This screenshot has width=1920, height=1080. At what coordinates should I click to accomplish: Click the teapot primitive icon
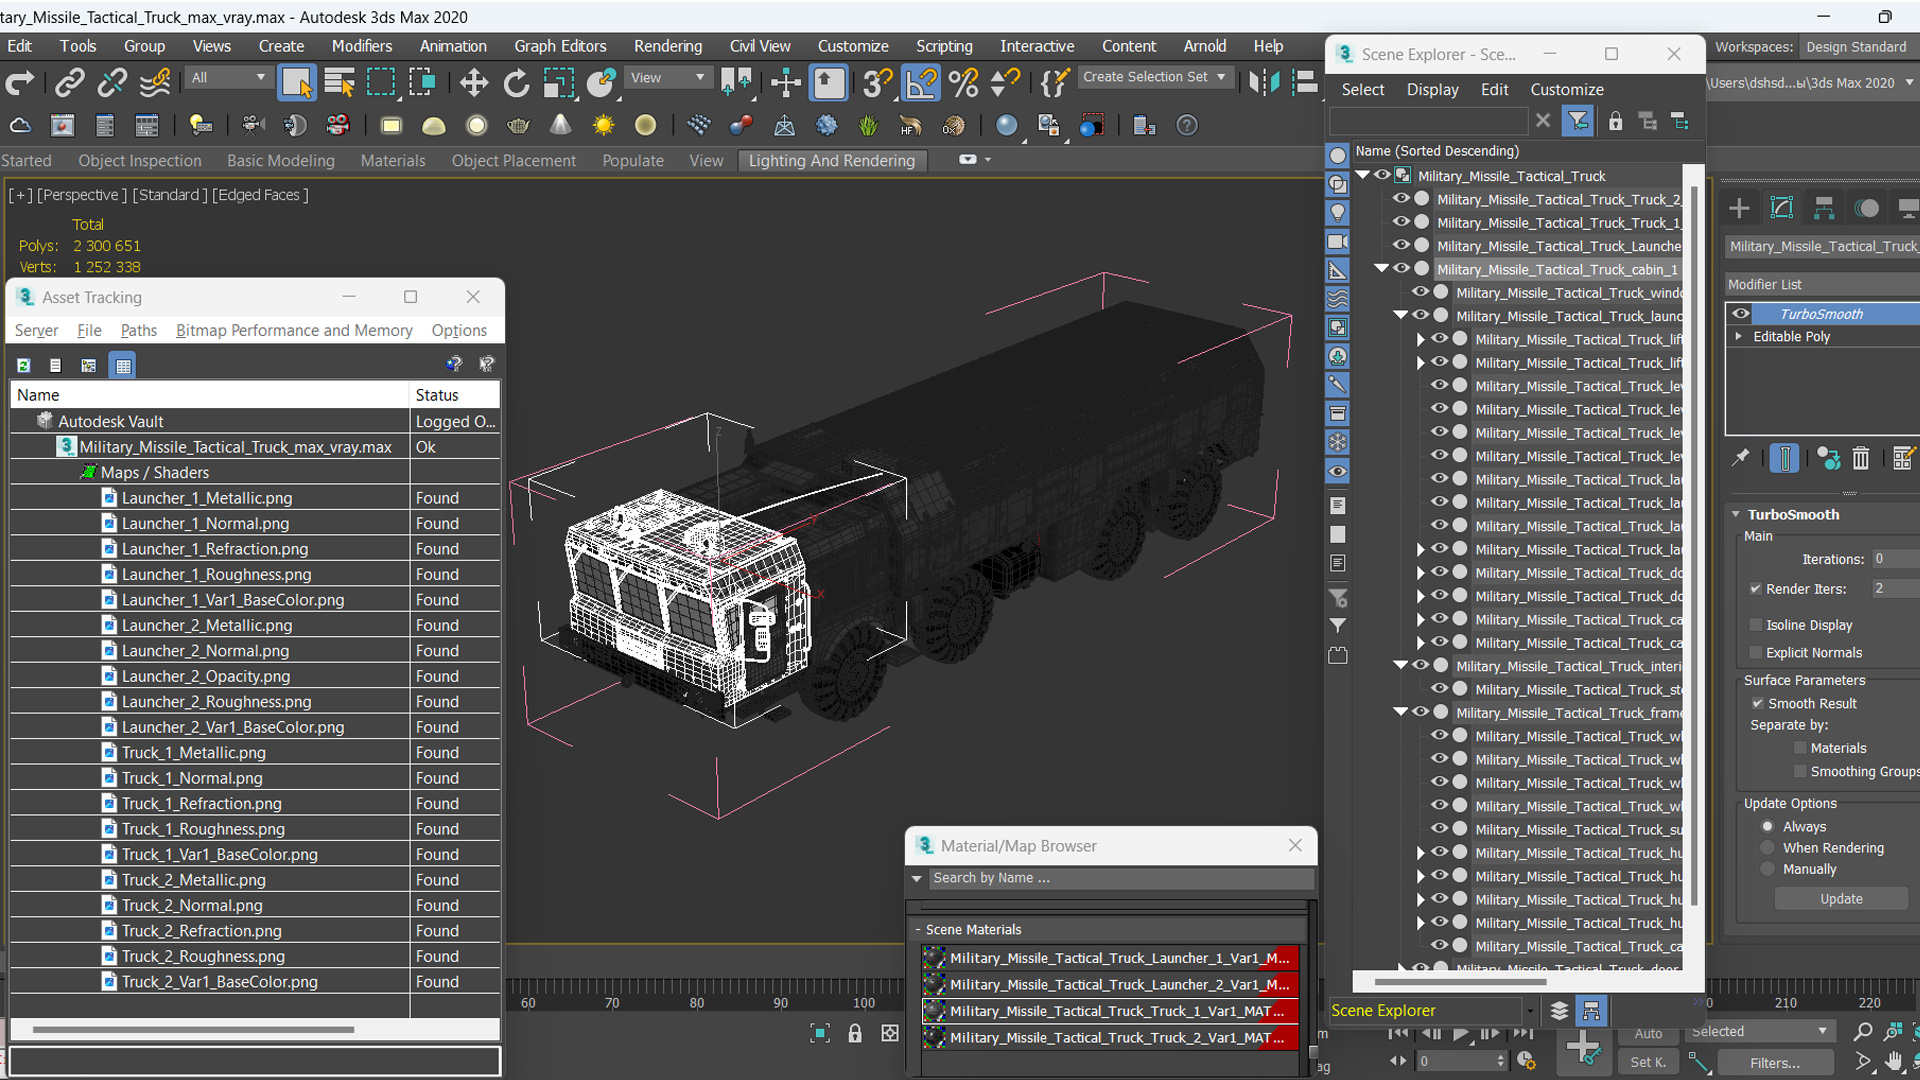(518, 126)
